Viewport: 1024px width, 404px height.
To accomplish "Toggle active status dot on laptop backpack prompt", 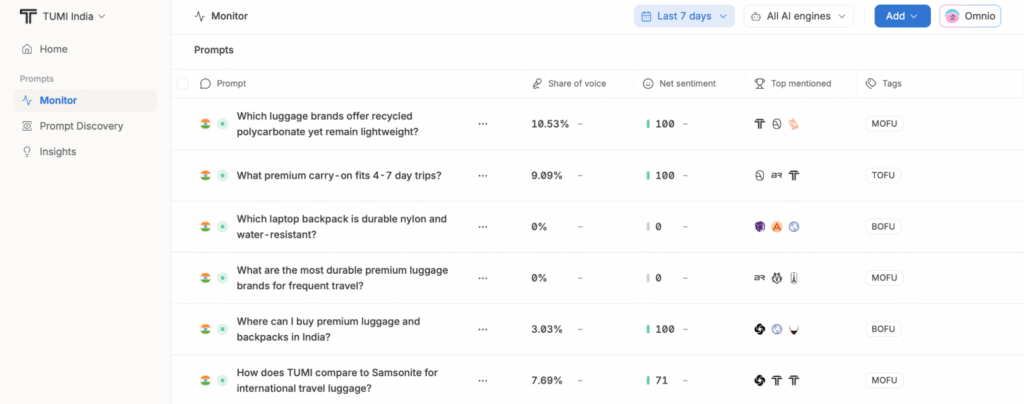I will pyautogui.click(x=222, y=226).
